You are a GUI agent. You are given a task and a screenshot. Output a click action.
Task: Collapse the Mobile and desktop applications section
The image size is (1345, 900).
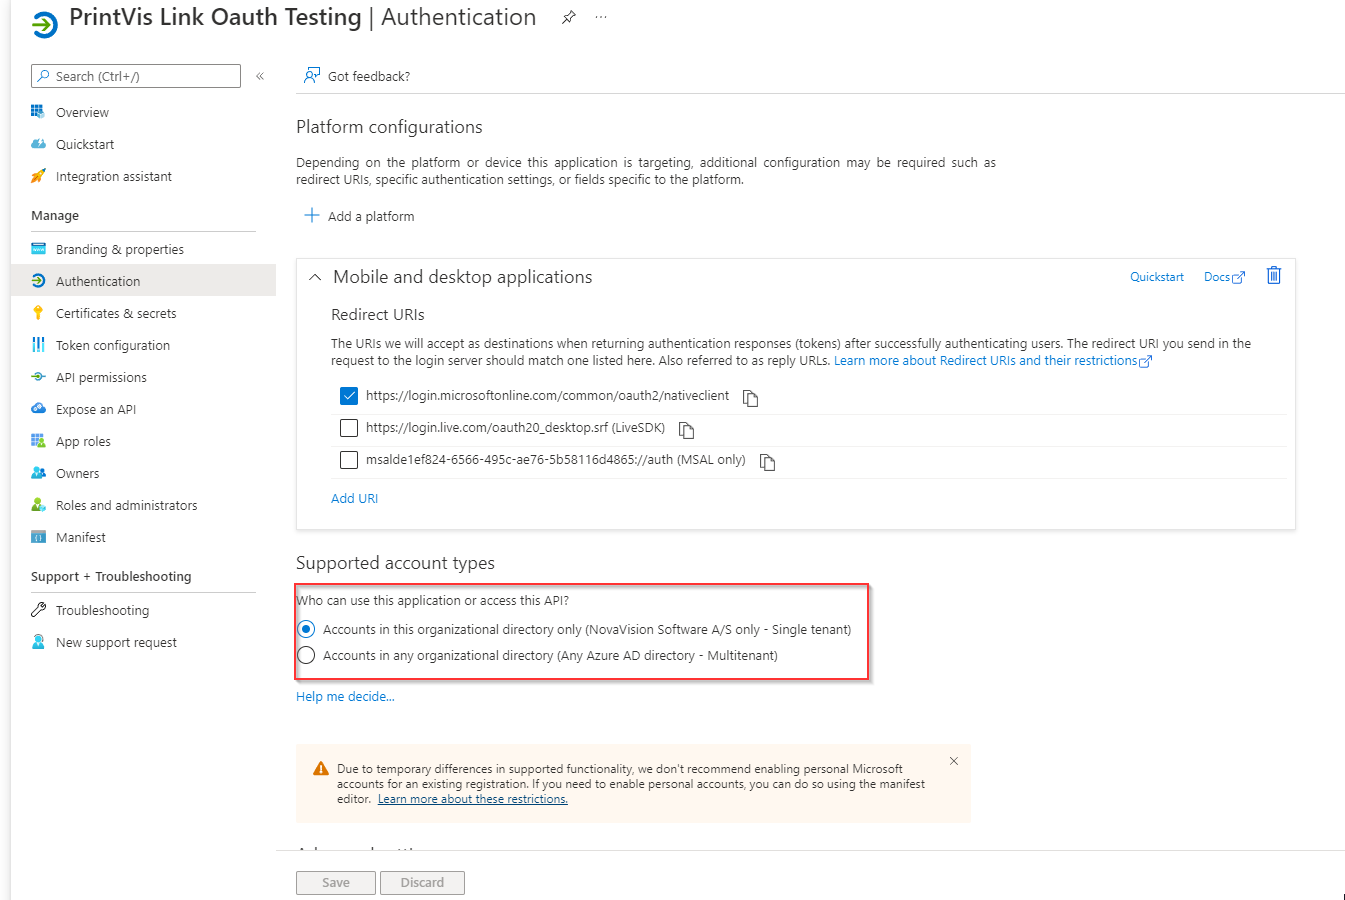315,277
